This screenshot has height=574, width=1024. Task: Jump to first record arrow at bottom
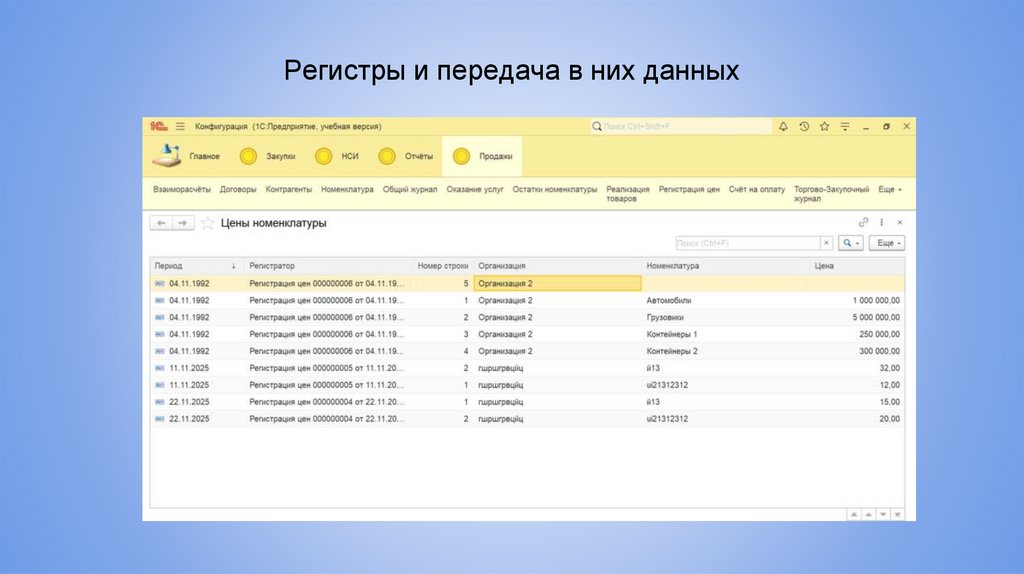[854, 515]
